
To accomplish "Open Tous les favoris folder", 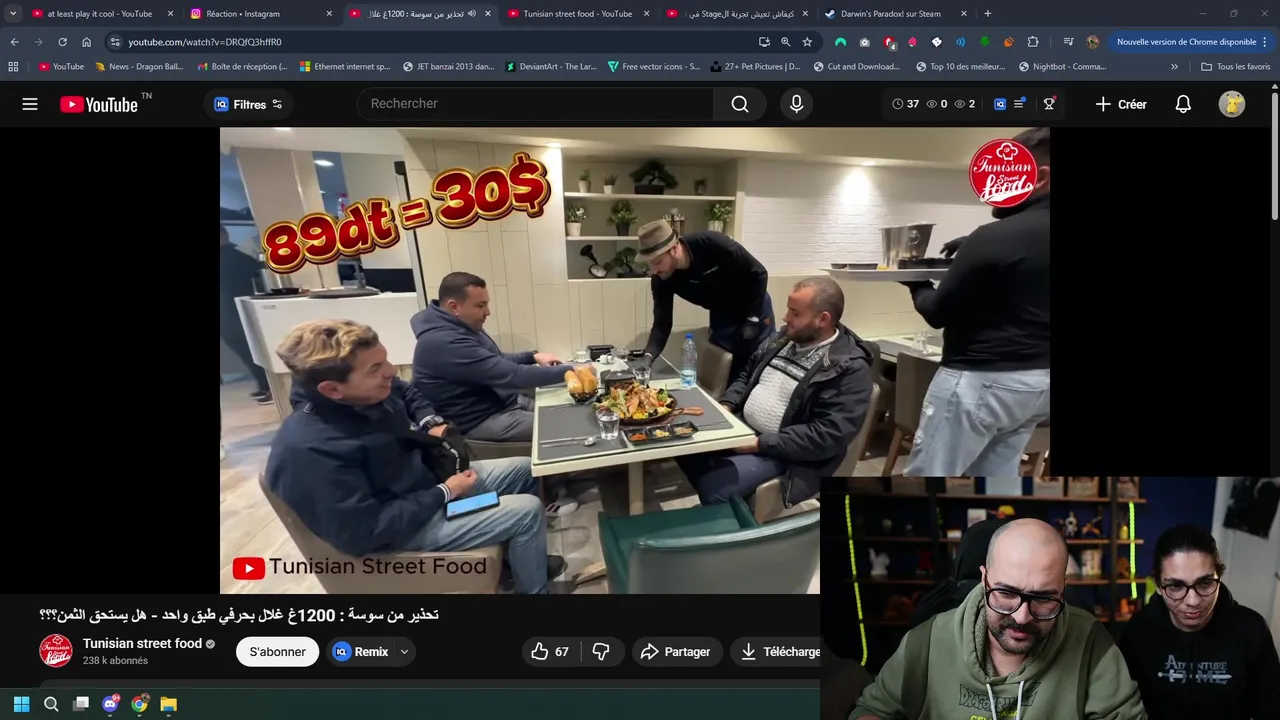I will tap(1235, 67).
